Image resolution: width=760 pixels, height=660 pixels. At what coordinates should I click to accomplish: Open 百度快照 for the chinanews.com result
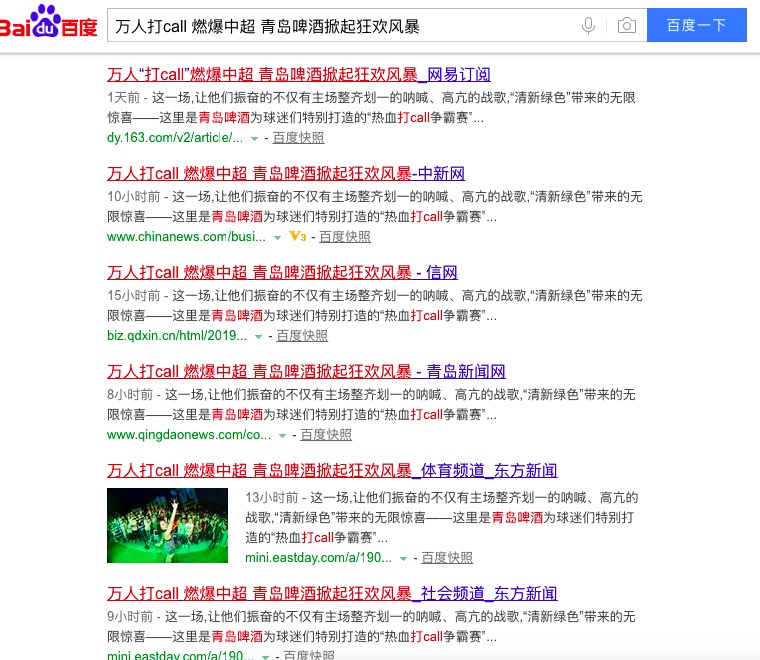[x=345, y=237]
